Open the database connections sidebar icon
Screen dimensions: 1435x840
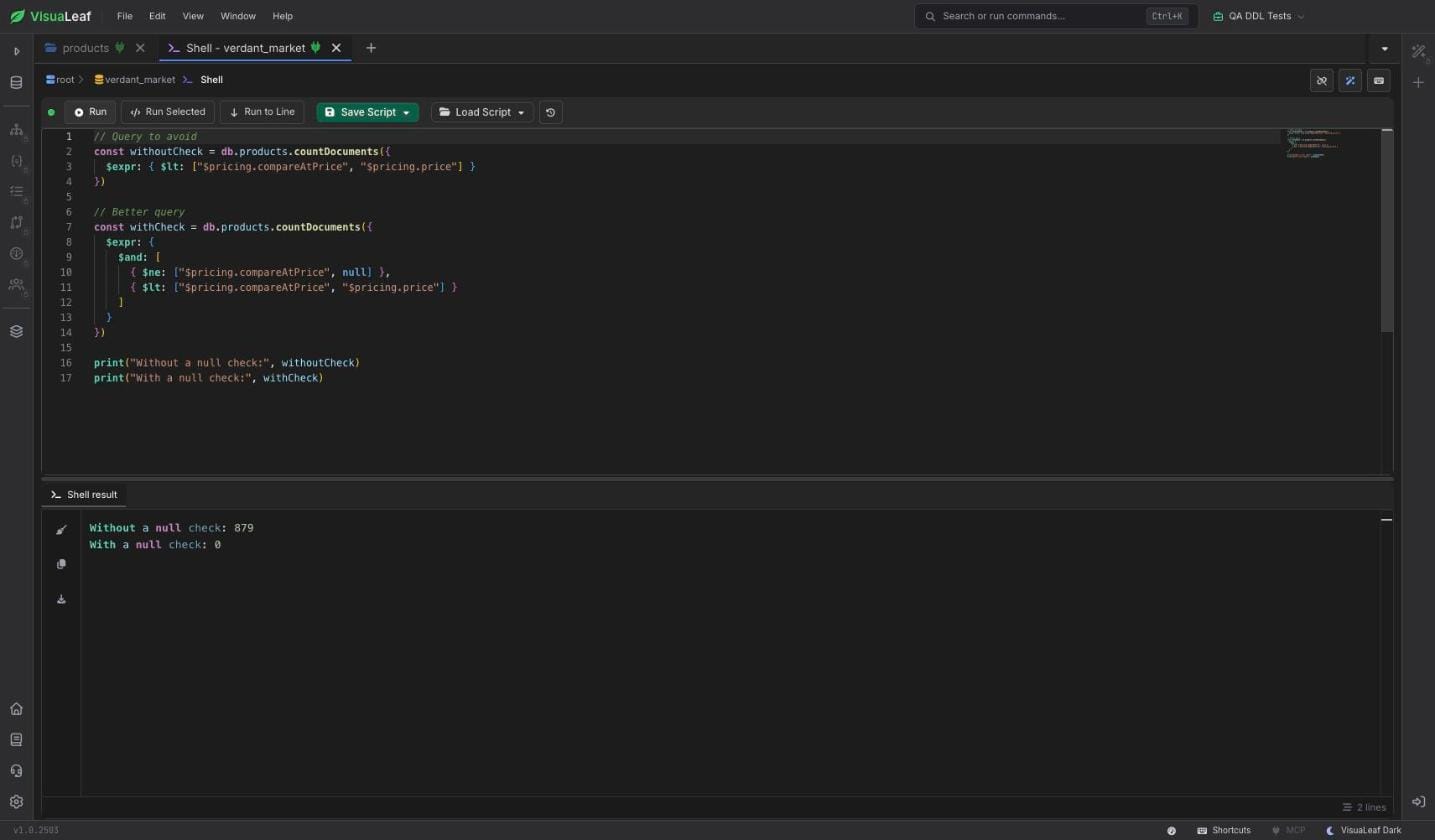pyautogui.click(x=16, y=83)
